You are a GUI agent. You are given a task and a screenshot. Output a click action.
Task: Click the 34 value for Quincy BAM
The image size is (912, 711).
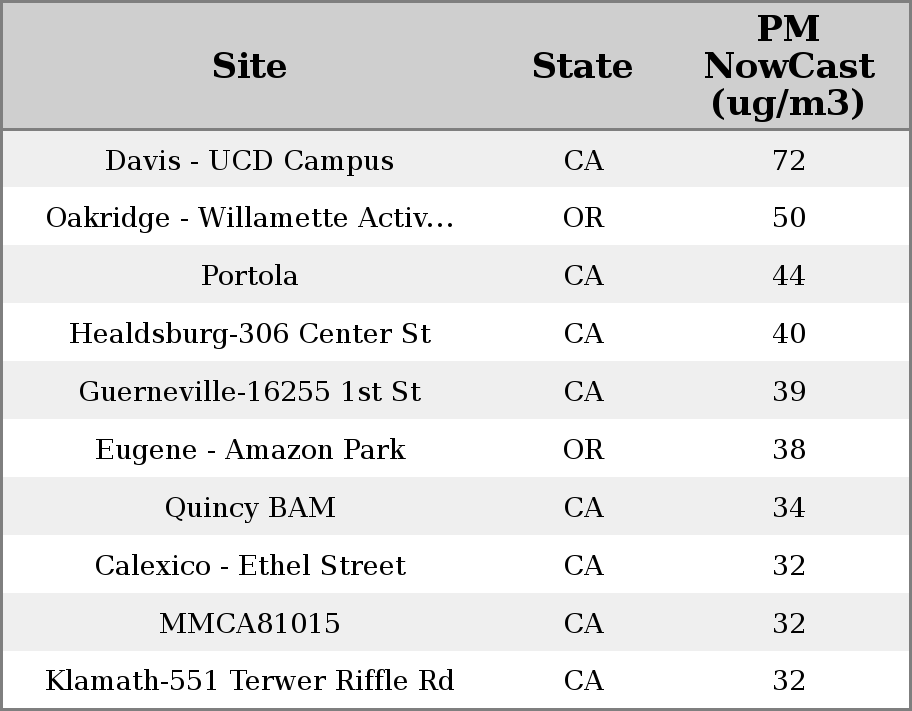click(x=788, y=508)
